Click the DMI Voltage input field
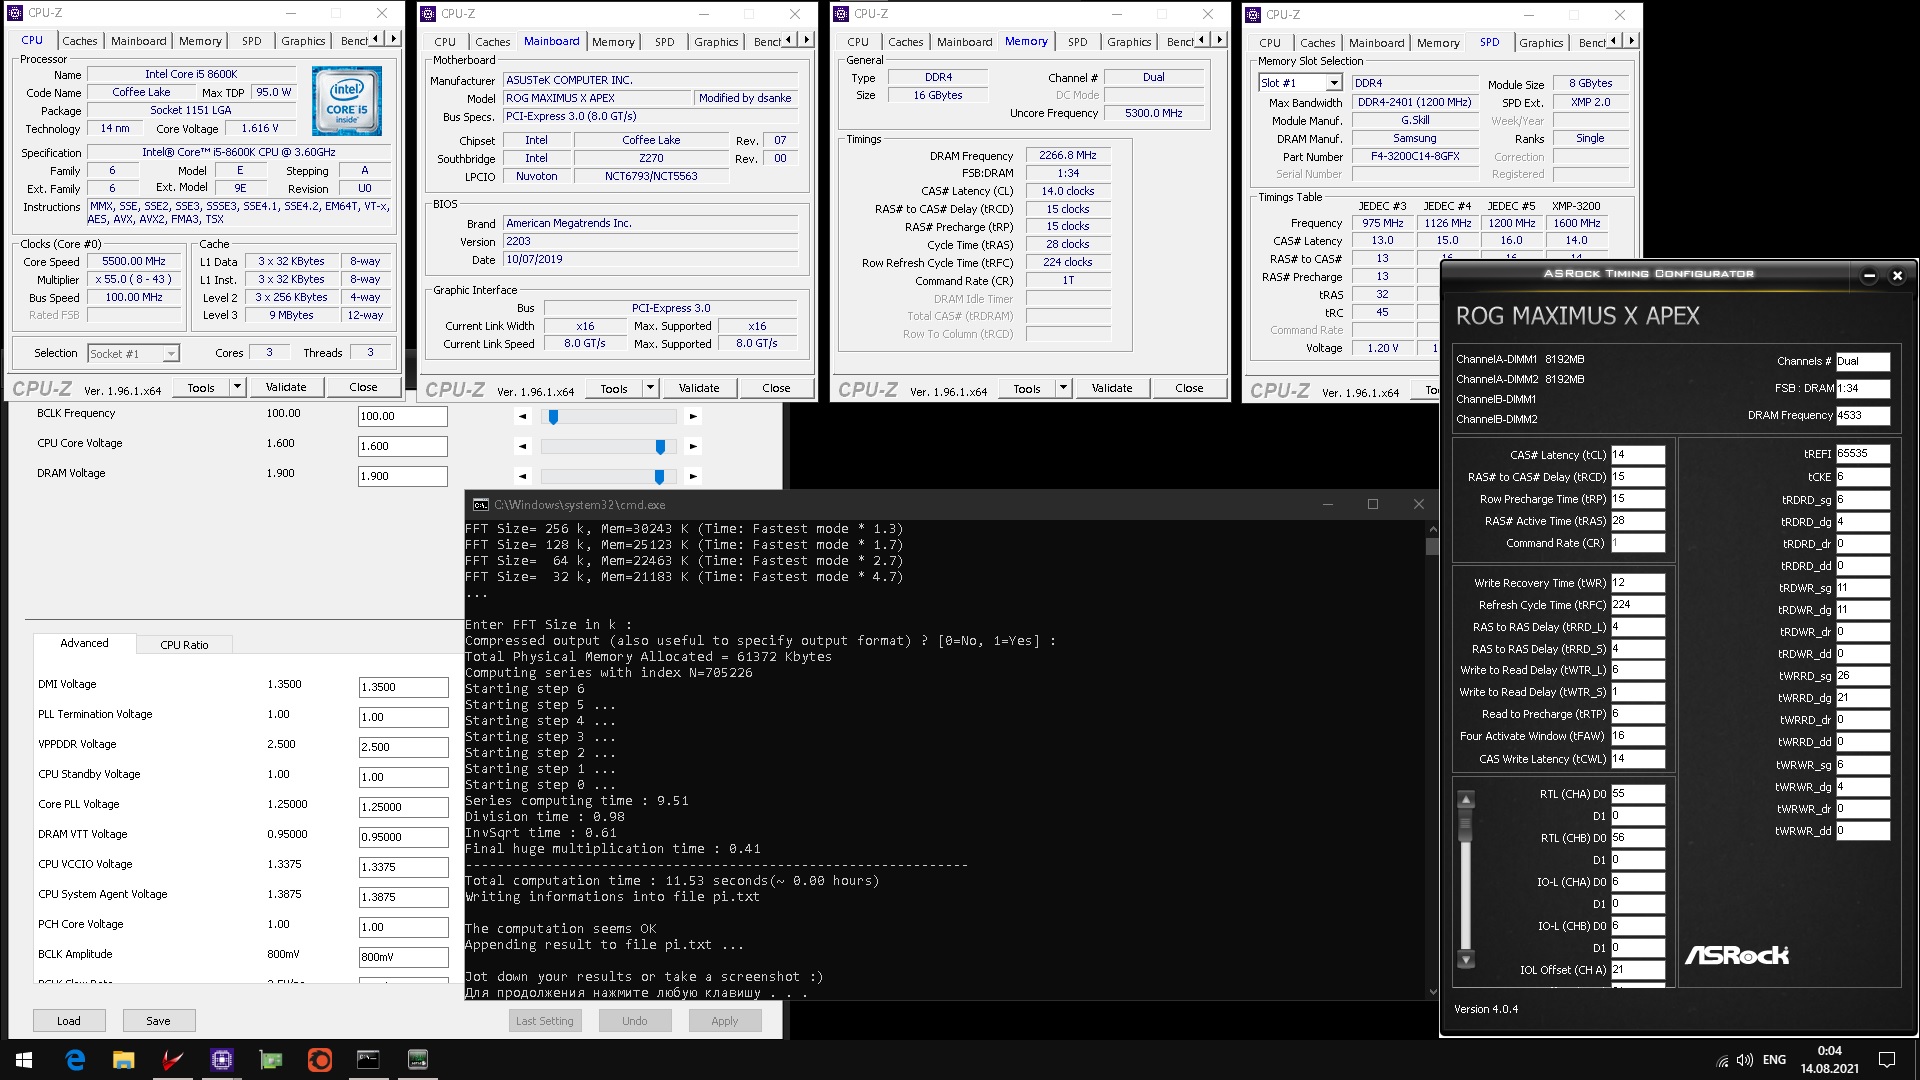 (404, 687)
